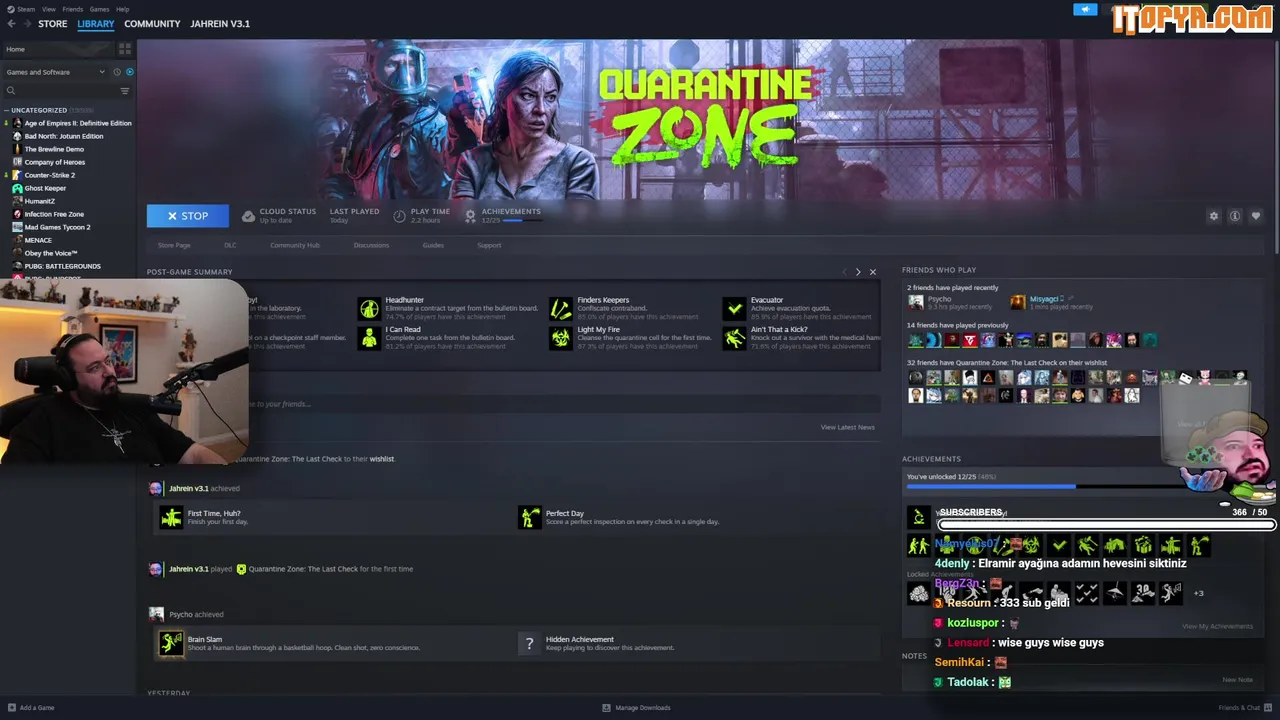The height and width of the screenshot is (720, 1280).
Task: Click the Brain Slam achievement icon
Action: click(x=172, y=643)
